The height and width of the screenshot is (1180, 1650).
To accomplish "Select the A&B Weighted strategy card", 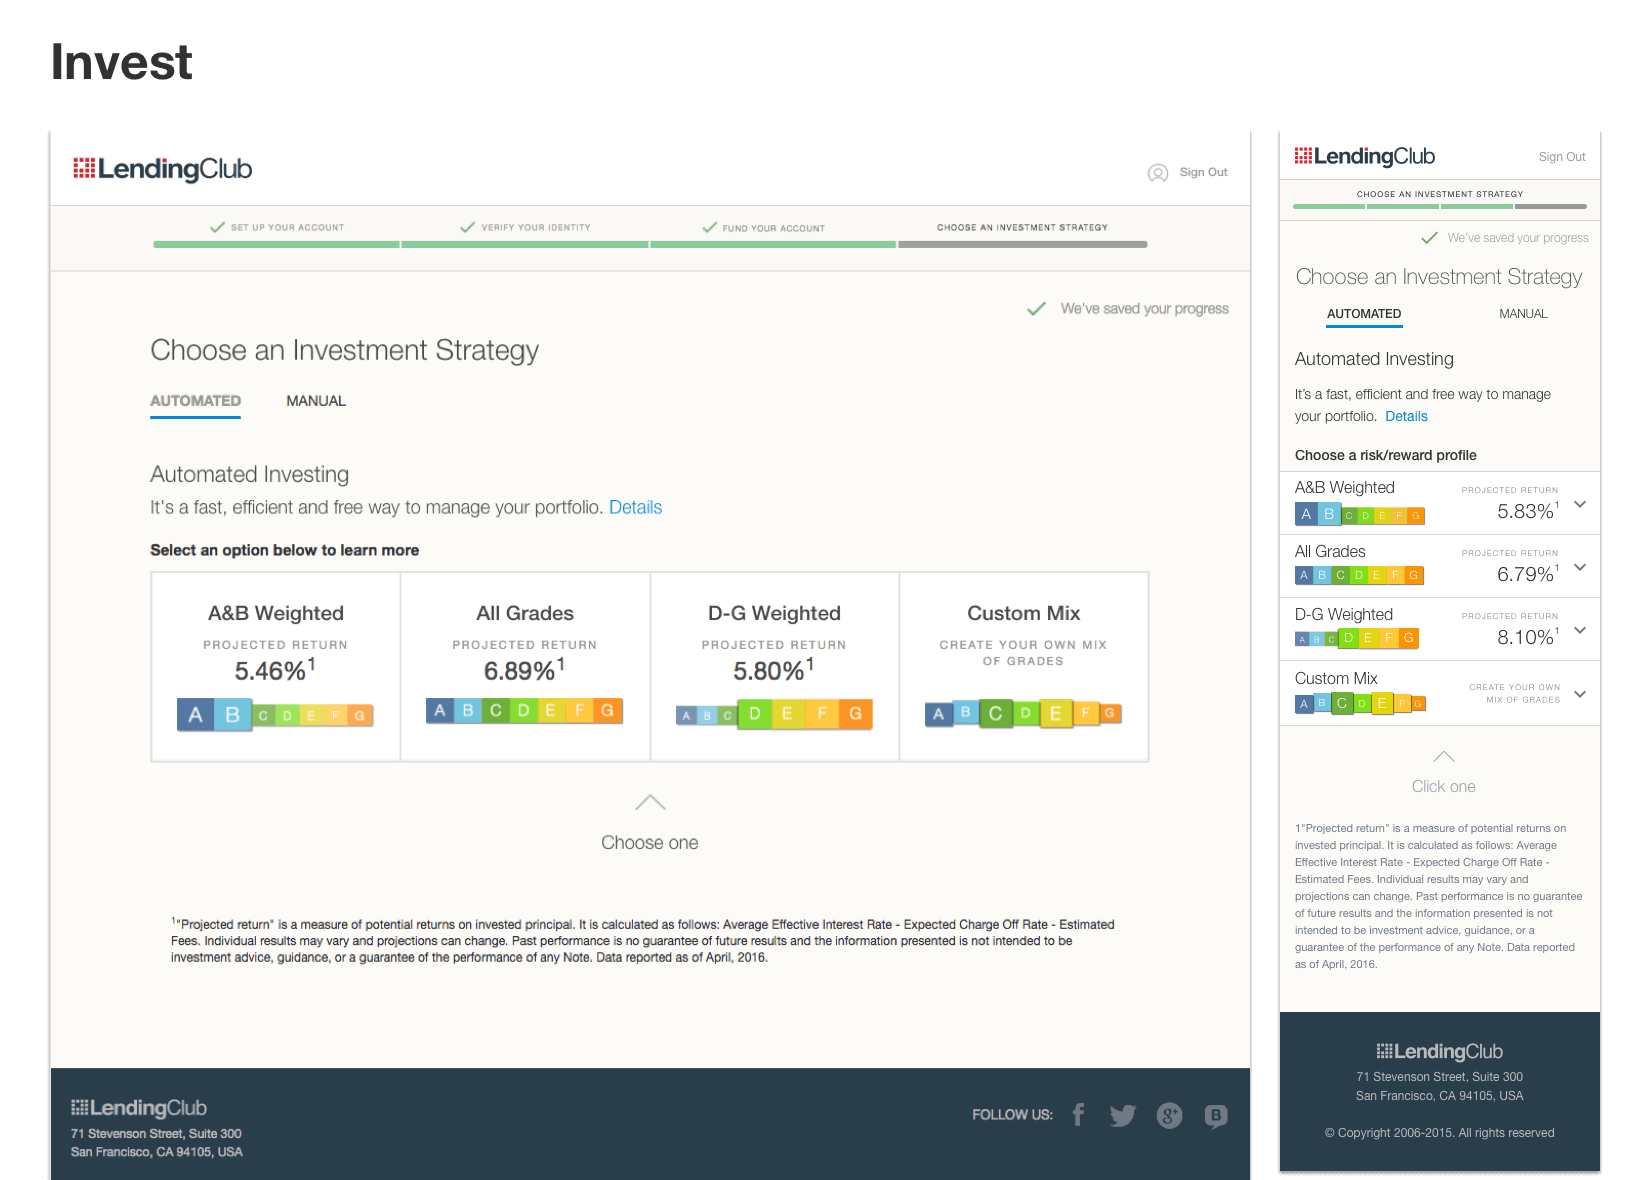I will pos(276,667).
